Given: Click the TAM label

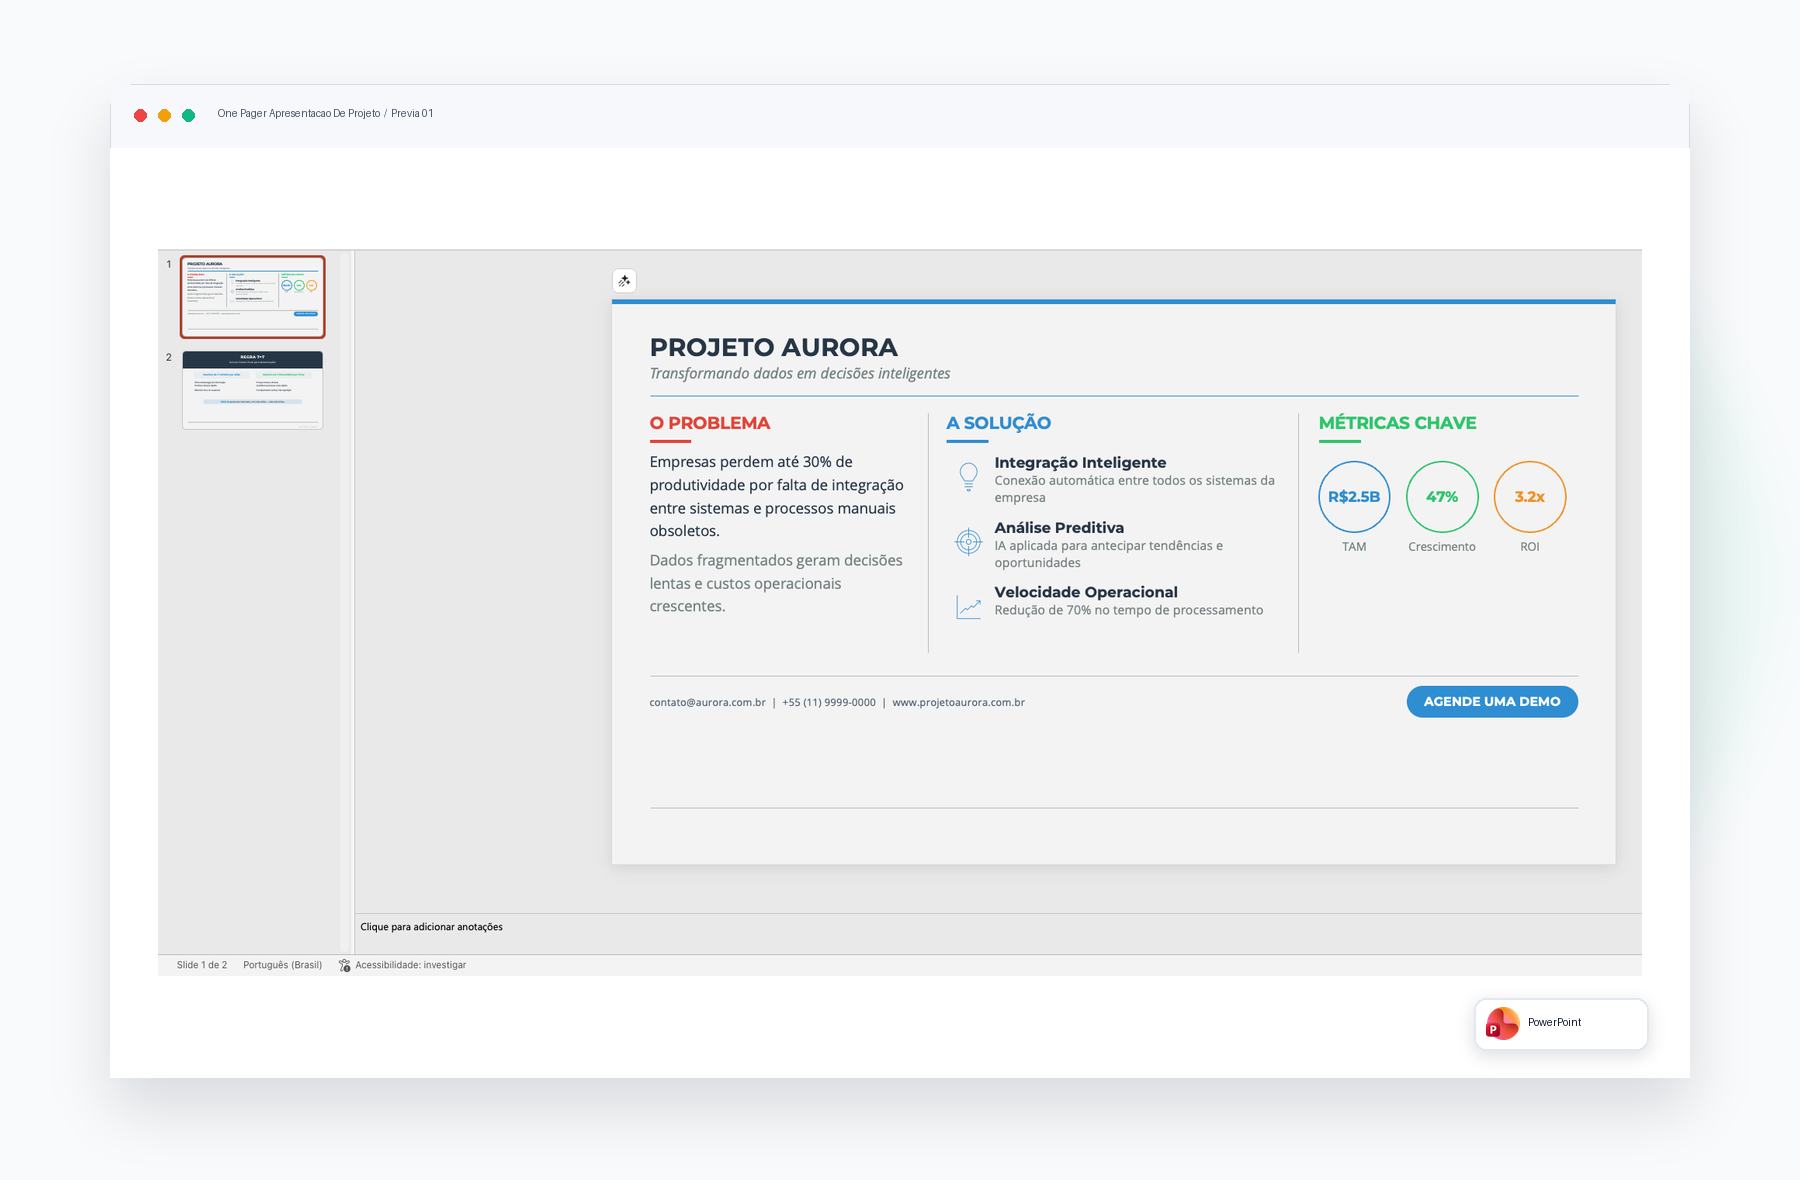Looking at the screenshot, I should (1354, 547).
